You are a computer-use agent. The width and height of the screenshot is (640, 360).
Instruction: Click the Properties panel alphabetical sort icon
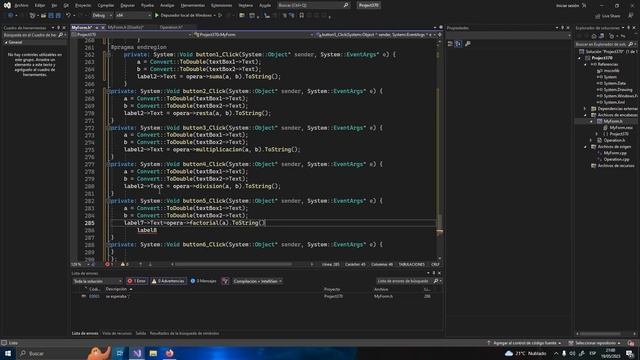(x=458, y=44)
